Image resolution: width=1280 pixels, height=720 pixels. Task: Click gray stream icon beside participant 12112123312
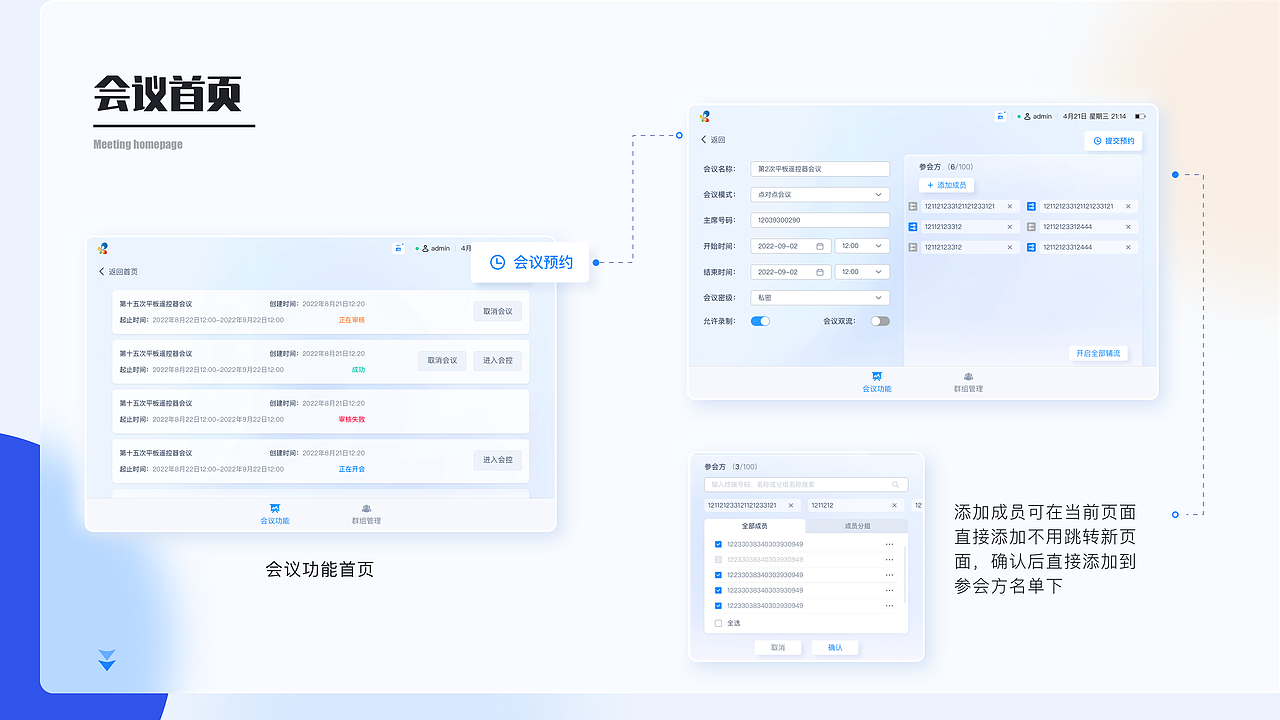tap(913, 247)
